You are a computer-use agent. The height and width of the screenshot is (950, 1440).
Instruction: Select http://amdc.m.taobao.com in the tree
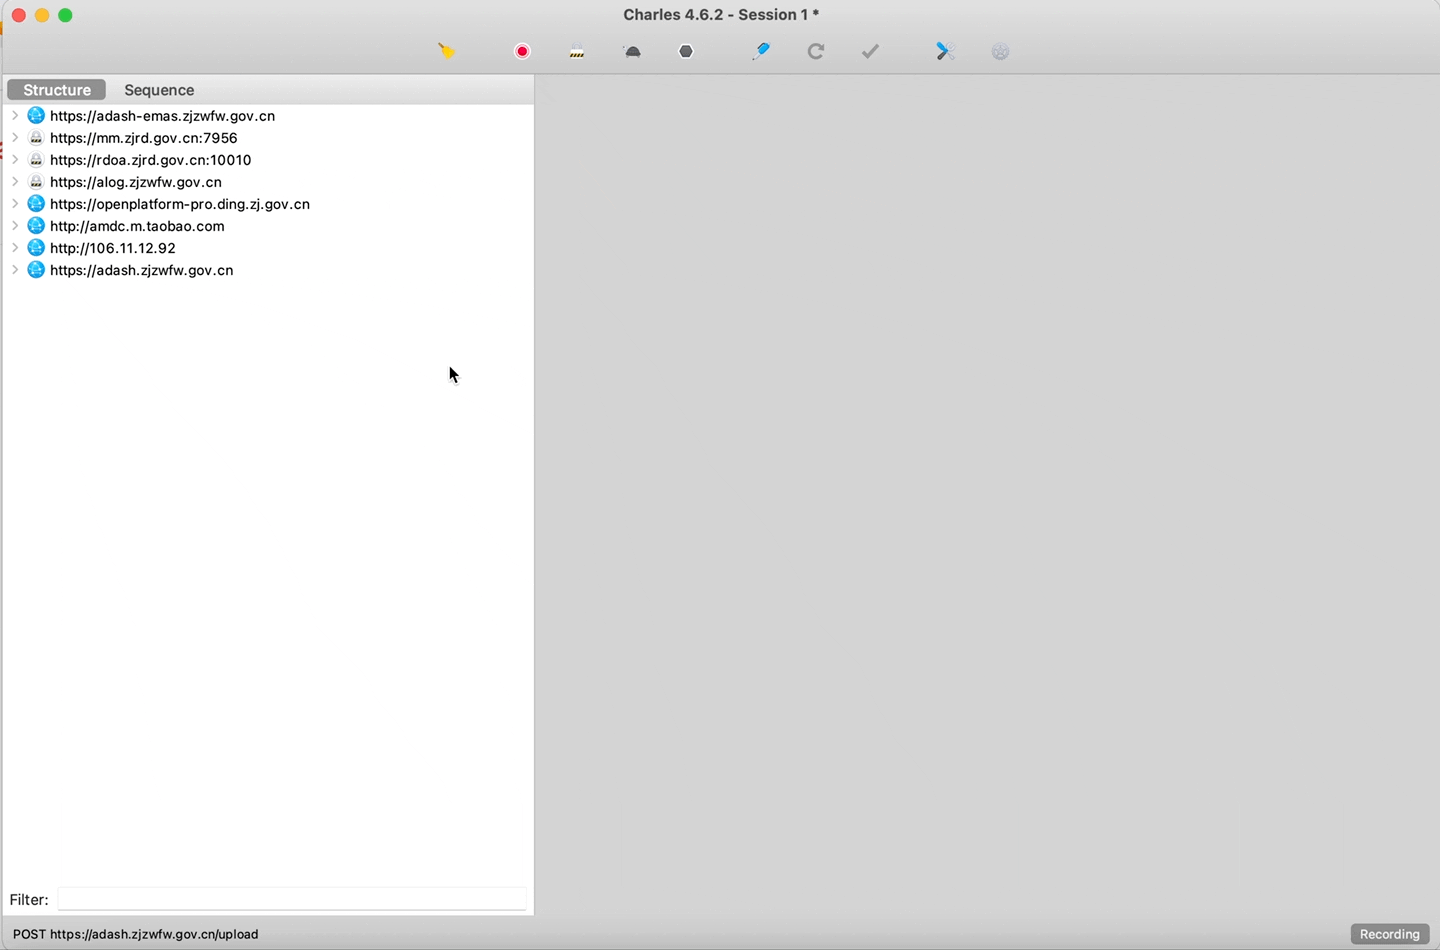coord(137,226)
